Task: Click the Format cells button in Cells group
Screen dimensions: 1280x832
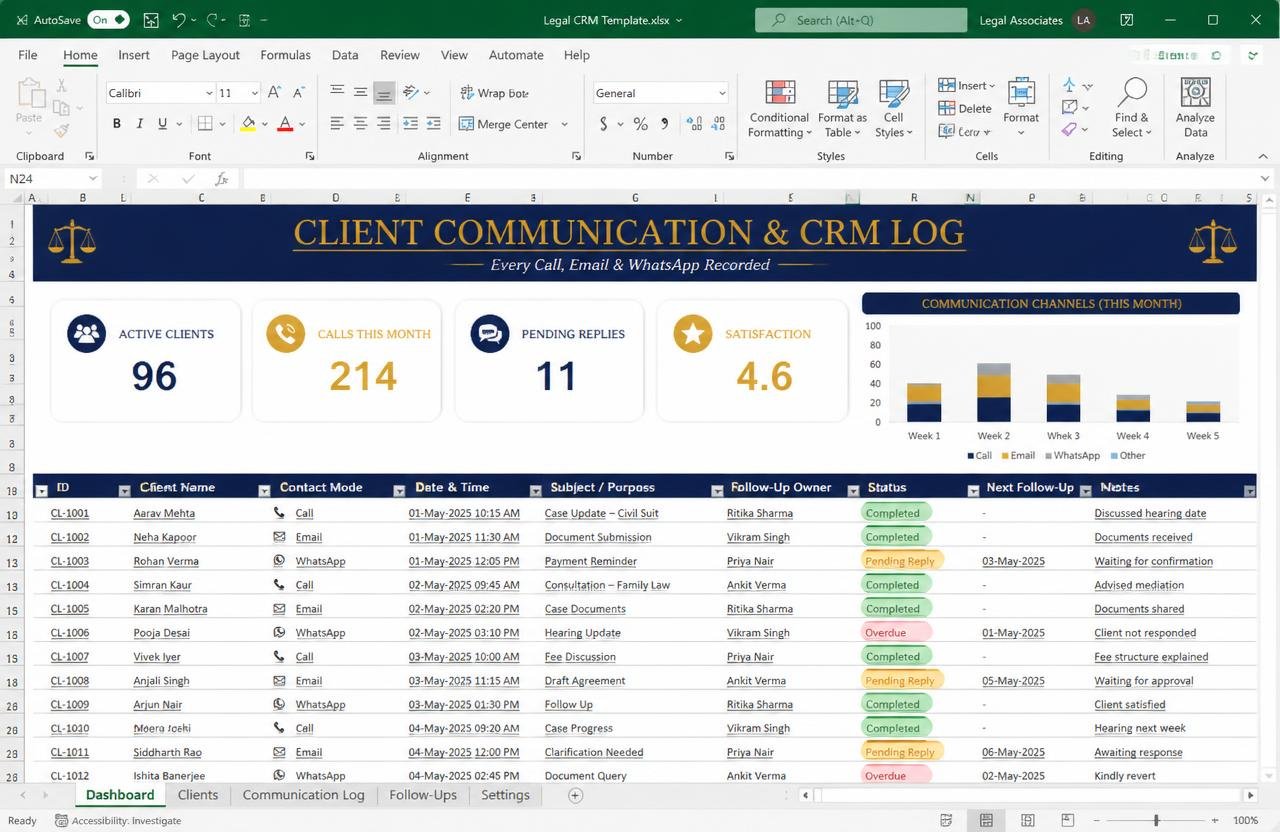Action: click(1021, 107)
